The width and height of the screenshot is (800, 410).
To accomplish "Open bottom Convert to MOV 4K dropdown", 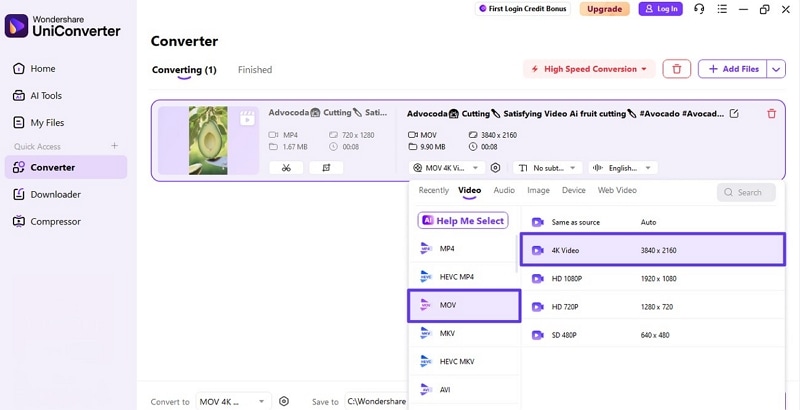I will (x=233, y=401).
